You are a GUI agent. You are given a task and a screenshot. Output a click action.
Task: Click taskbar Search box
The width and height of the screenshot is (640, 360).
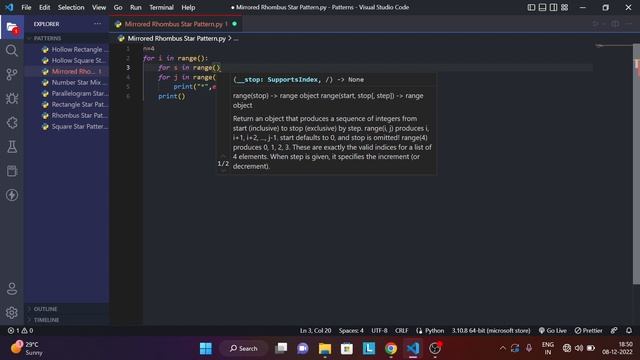244,348
